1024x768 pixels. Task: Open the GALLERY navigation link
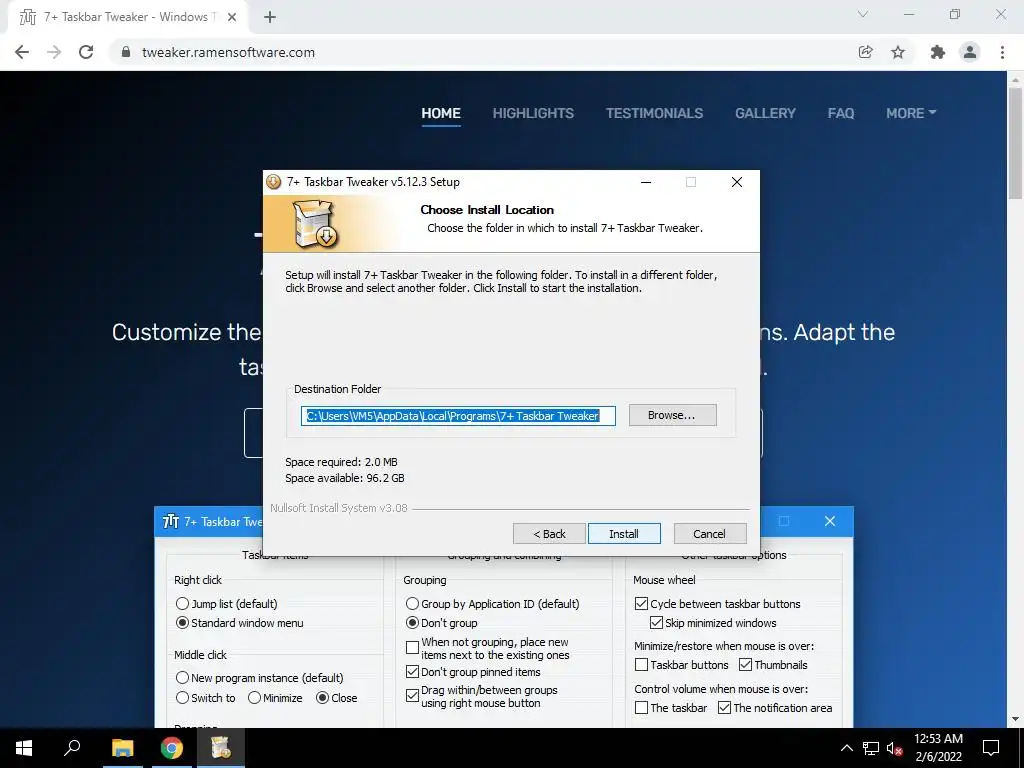point(765,114)
